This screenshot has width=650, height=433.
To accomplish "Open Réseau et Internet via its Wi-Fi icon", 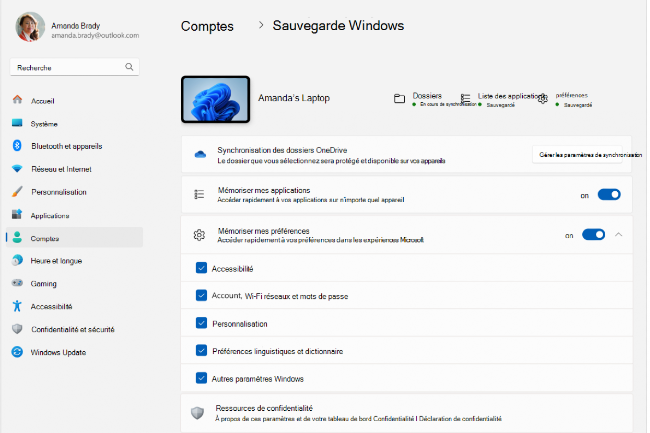I will (x=16, y=169).
